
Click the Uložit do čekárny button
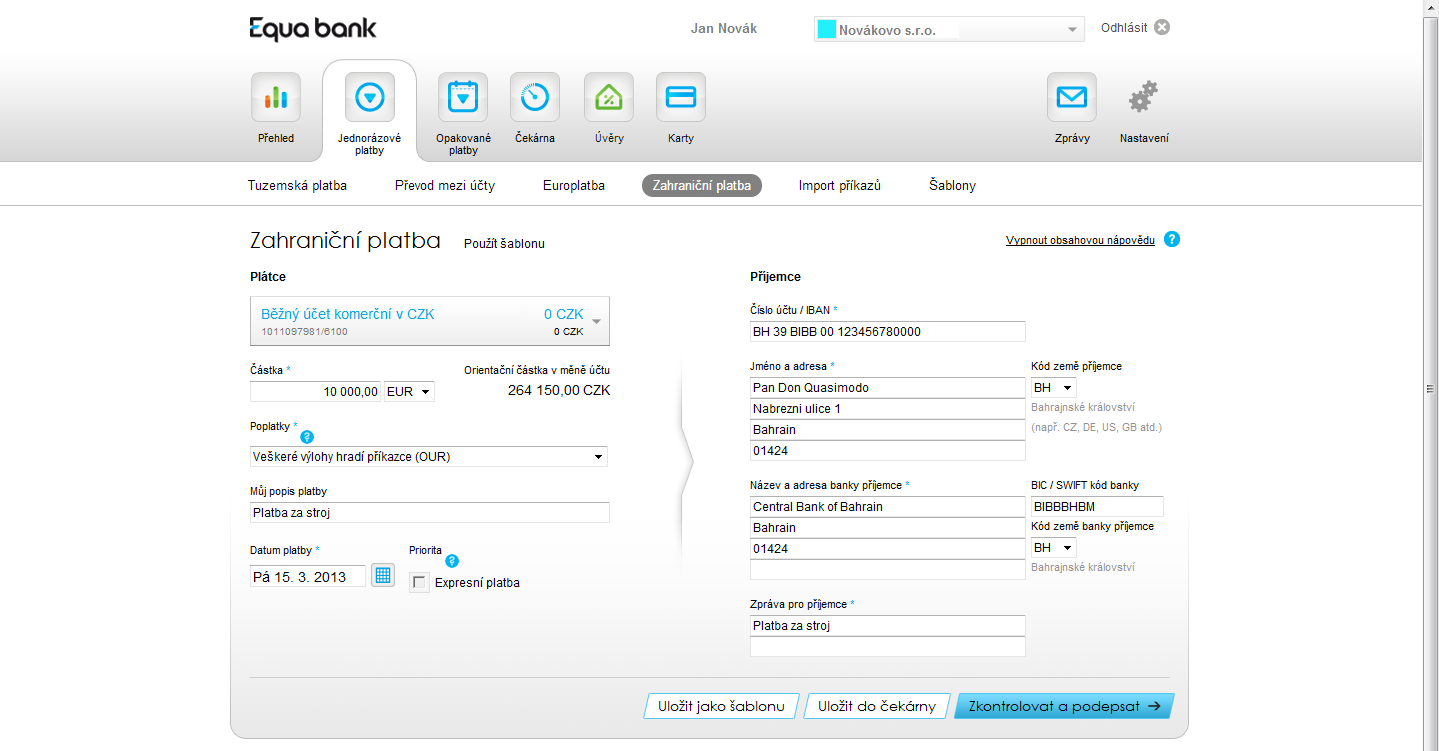point(877,706)
